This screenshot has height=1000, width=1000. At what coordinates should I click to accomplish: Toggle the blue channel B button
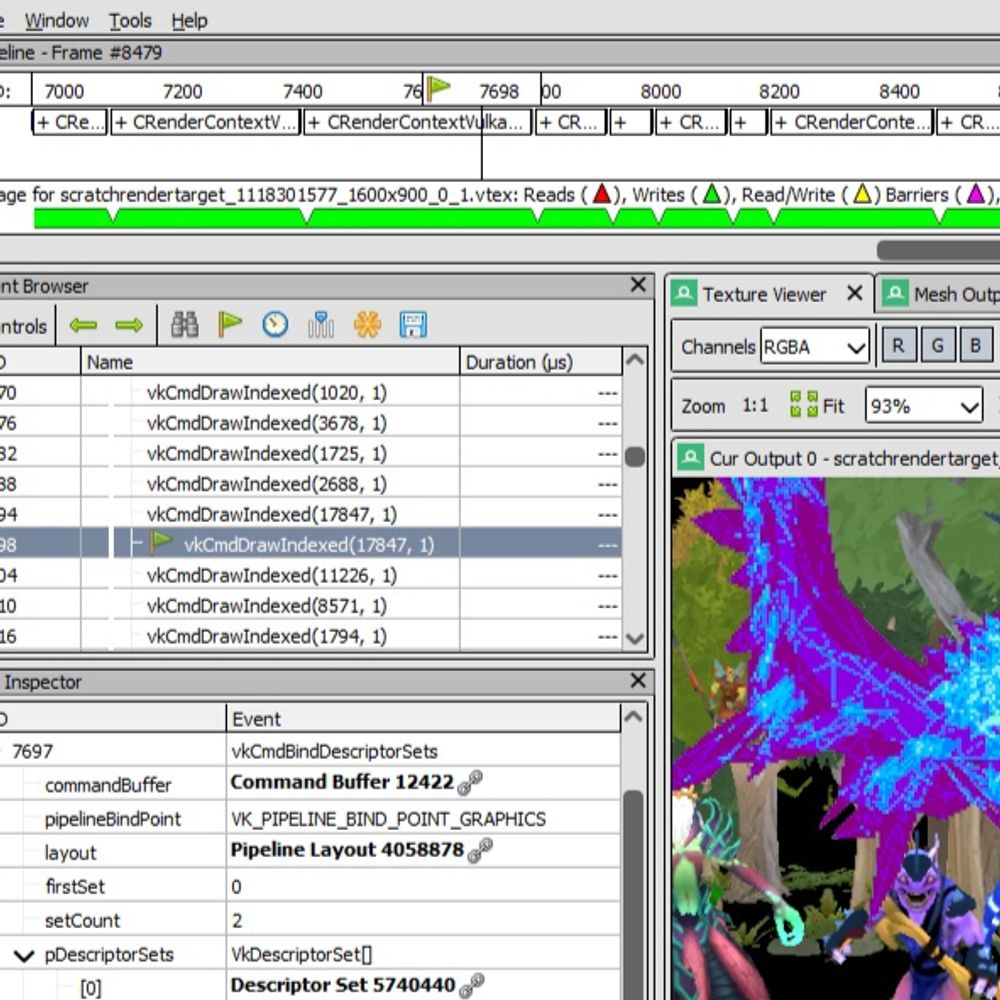pyautogui.click(x=975, y=346)
